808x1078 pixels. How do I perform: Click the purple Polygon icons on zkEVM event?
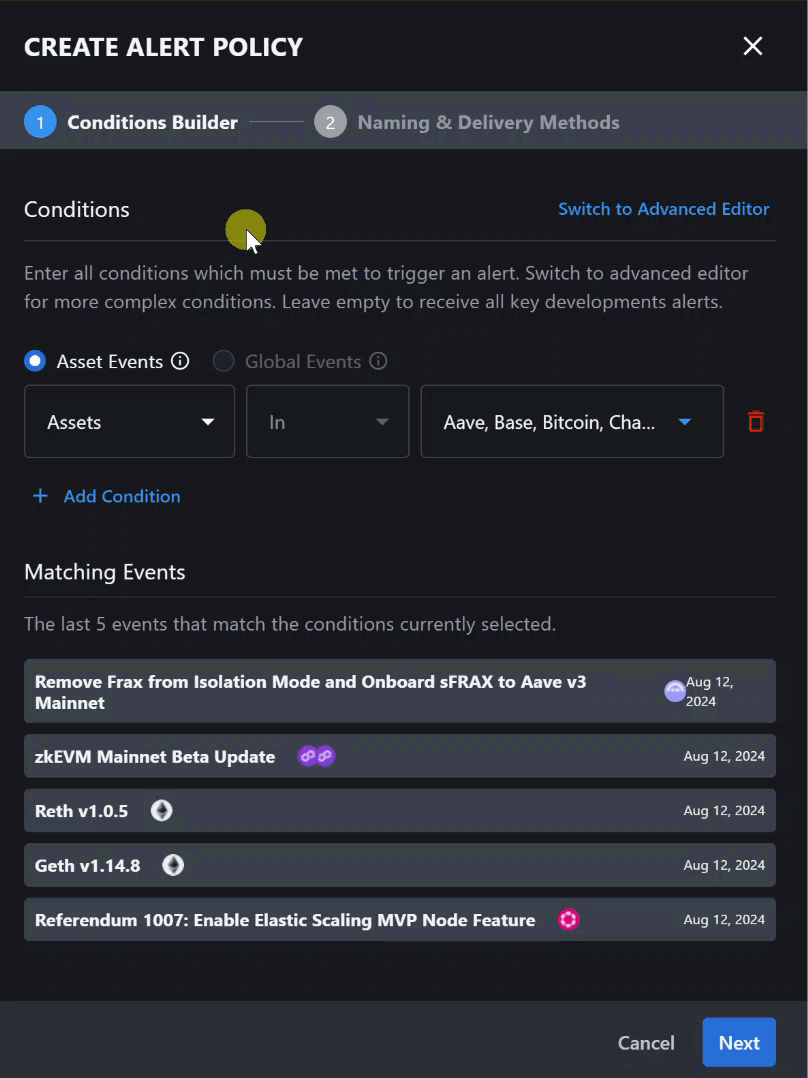(x=316, y=756)
